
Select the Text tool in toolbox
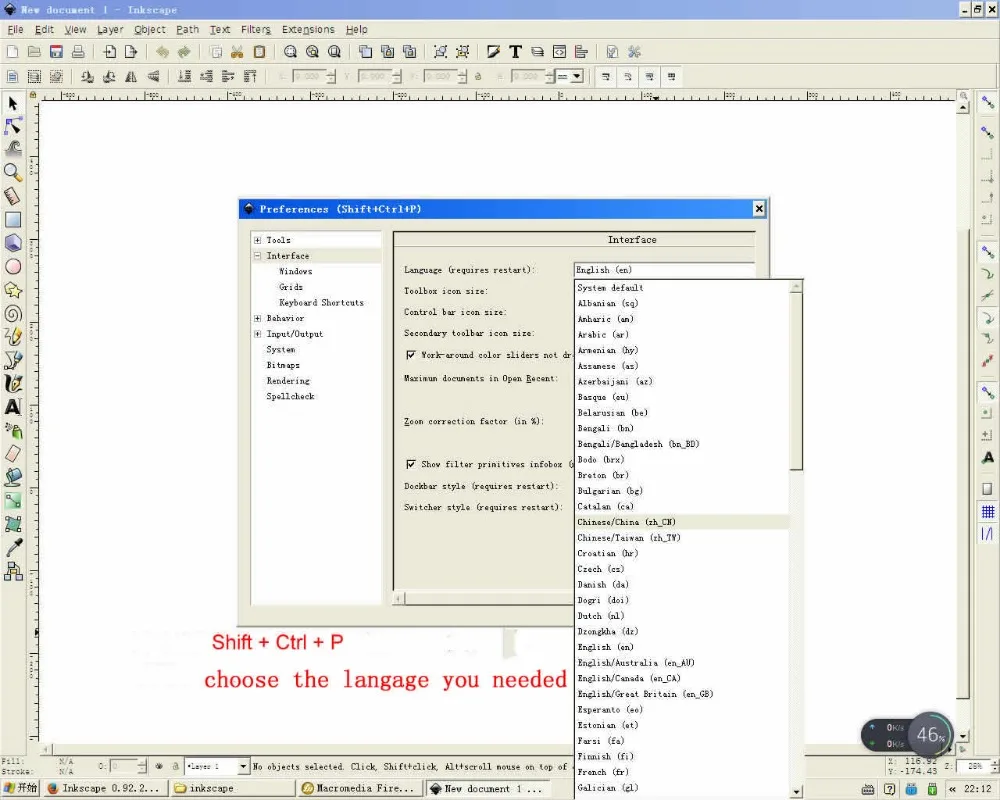[13, 407]
